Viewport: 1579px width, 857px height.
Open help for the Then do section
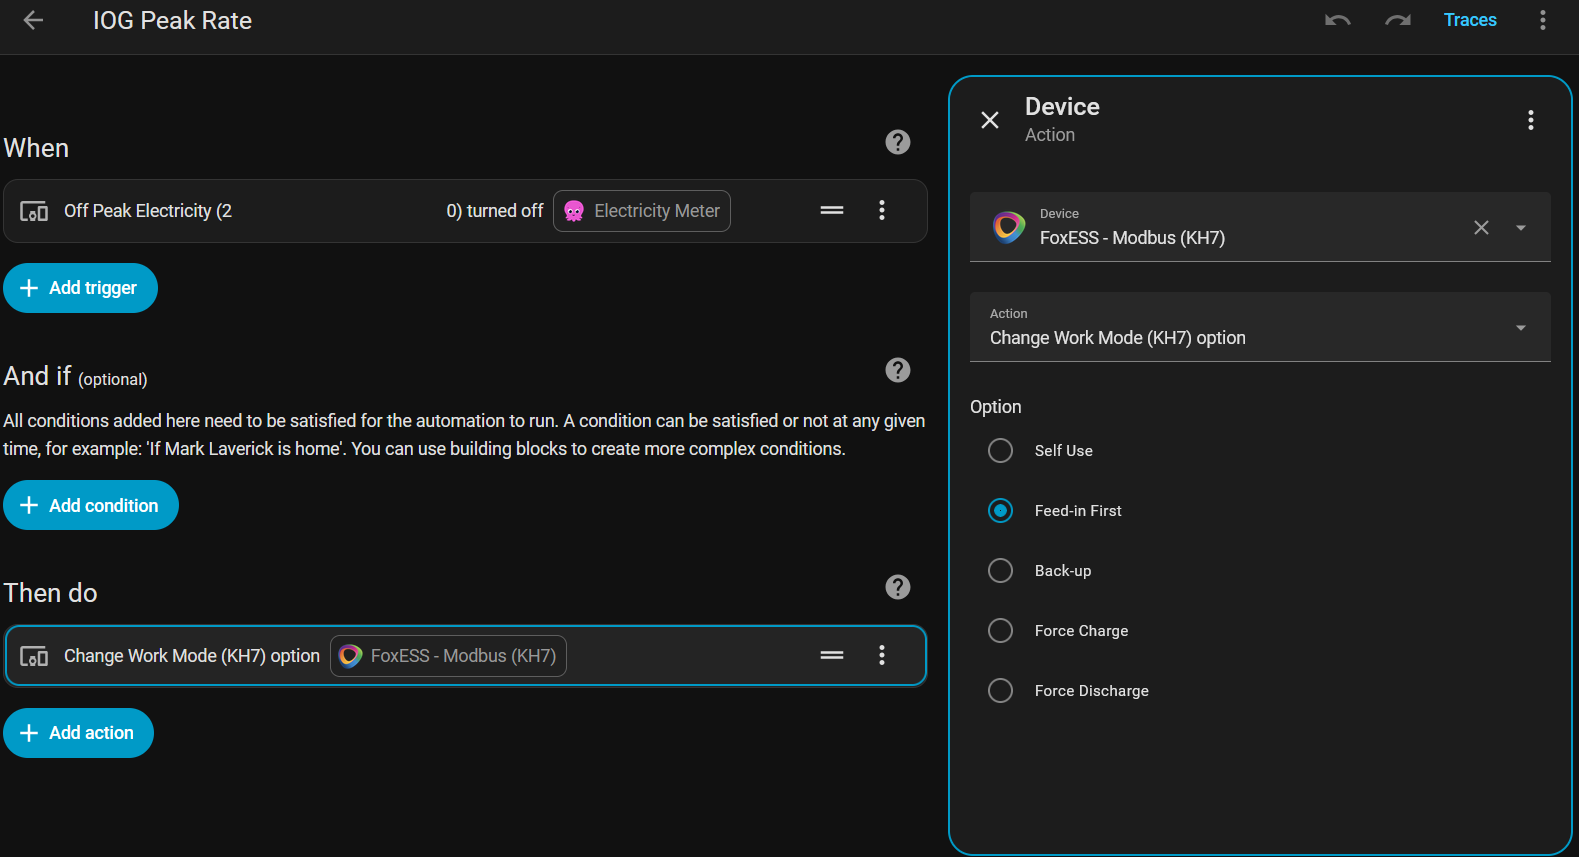[897, 587]
